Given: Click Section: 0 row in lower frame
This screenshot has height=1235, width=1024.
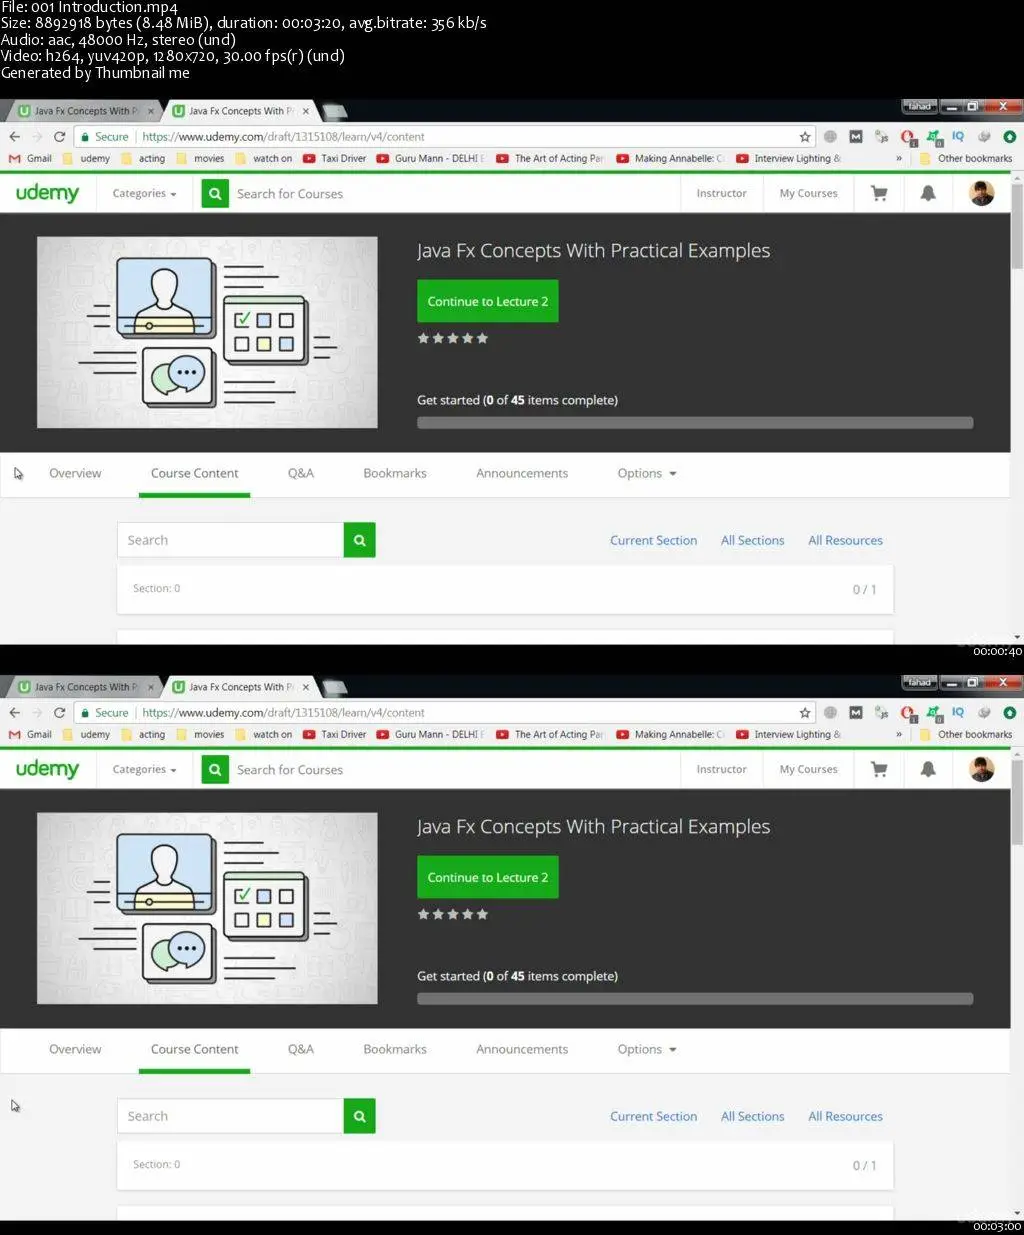Looking at the screenshot, I should click(x=505, y=1165).
